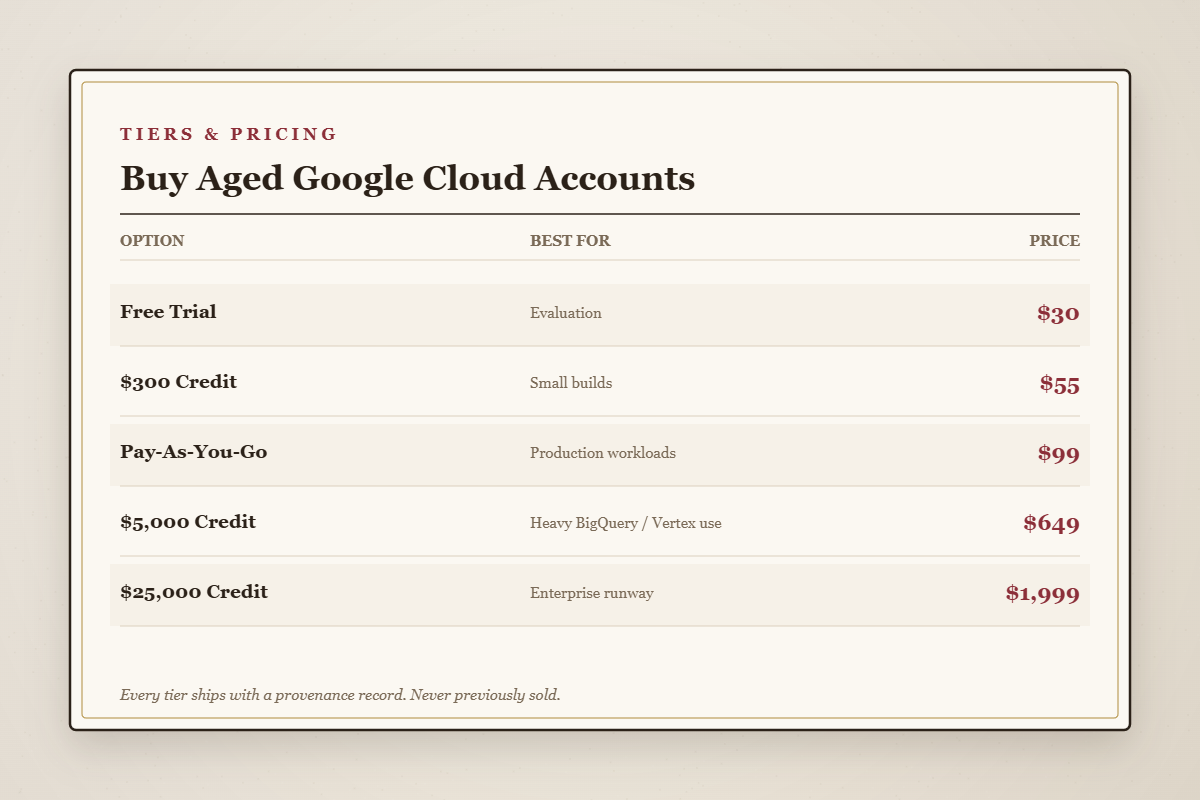Screen dimensions: 1200x800
Task: Click the $55 price
Action: point(1059,383)
